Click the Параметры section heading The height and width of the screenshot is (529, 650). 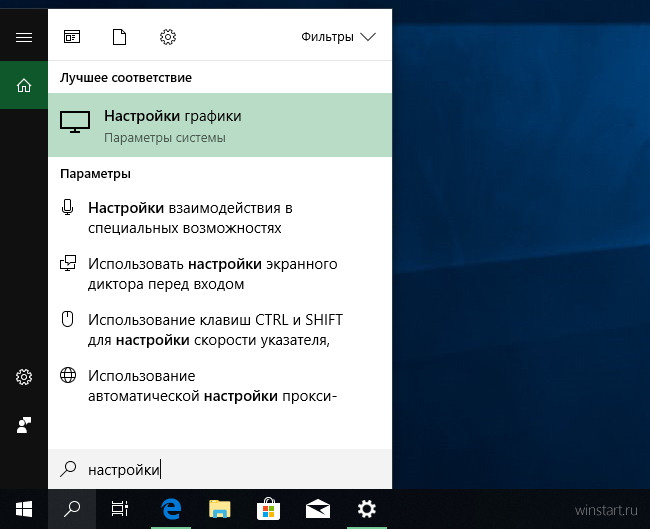pos(95,173)
